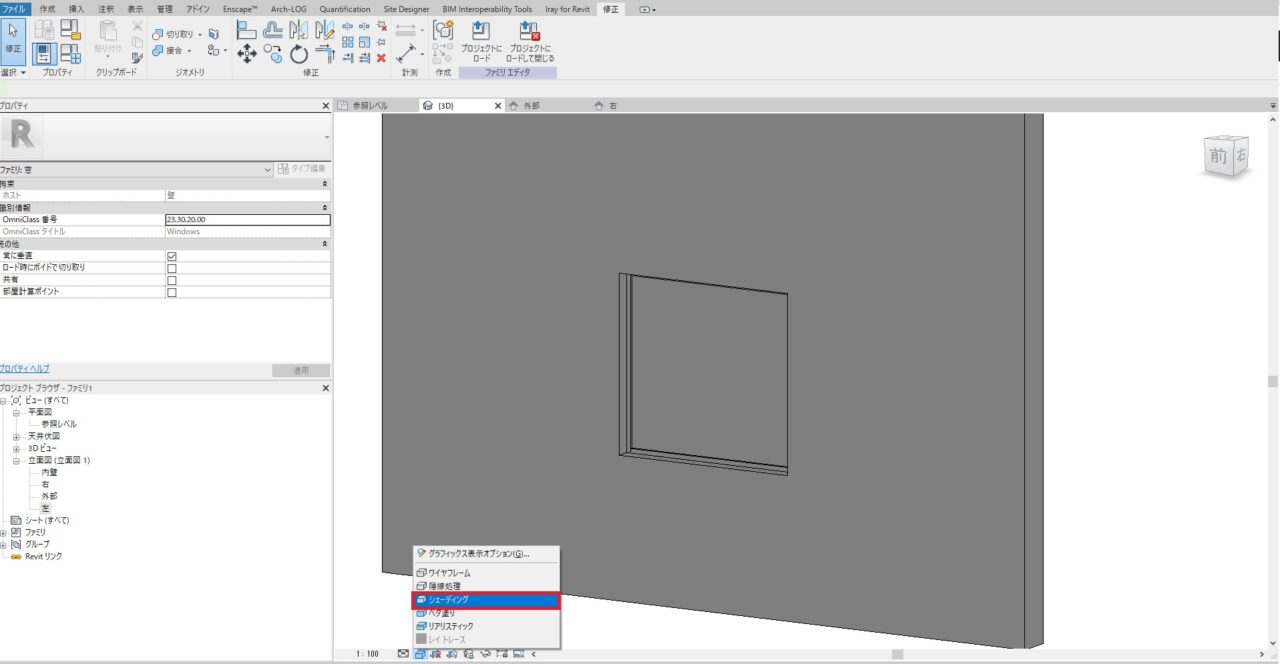Expand the ファミリ tree node
Image resolution: width=1280 pixels, height=664 pixels.
[x=4, y=532]
